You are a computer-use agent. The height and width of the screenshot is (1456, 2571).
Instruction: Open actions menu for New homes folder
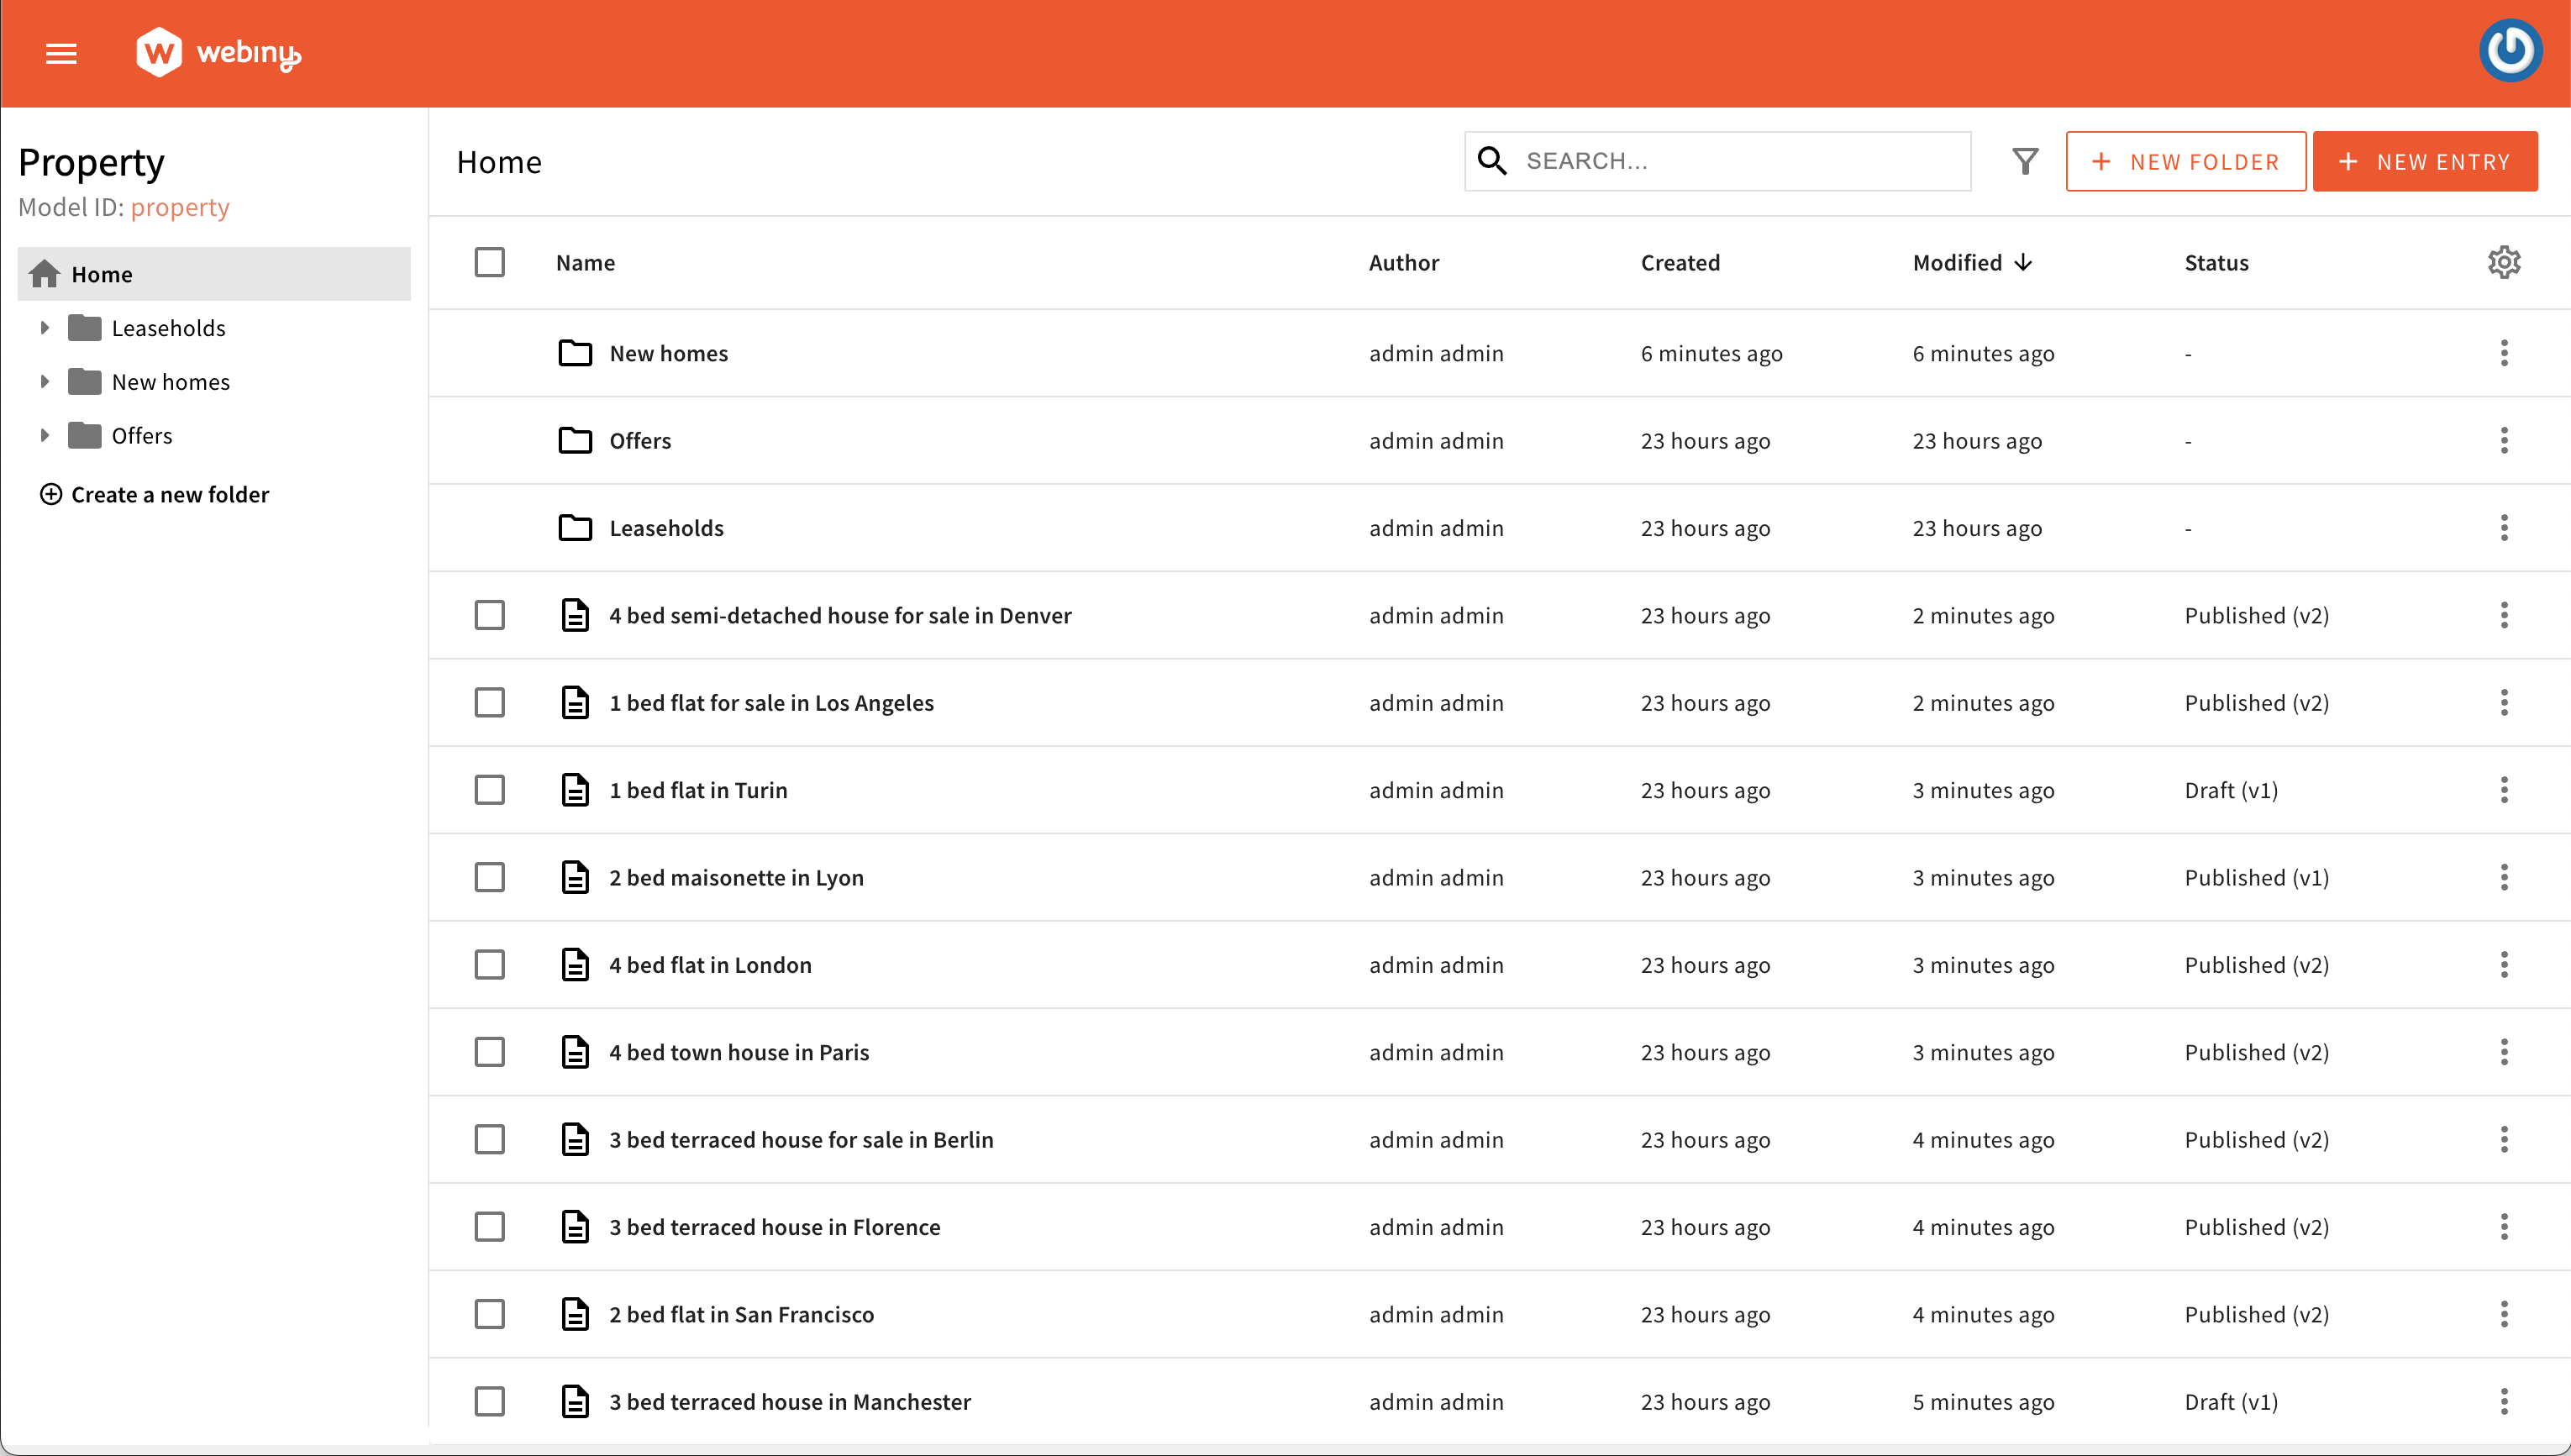(2503, 353)
